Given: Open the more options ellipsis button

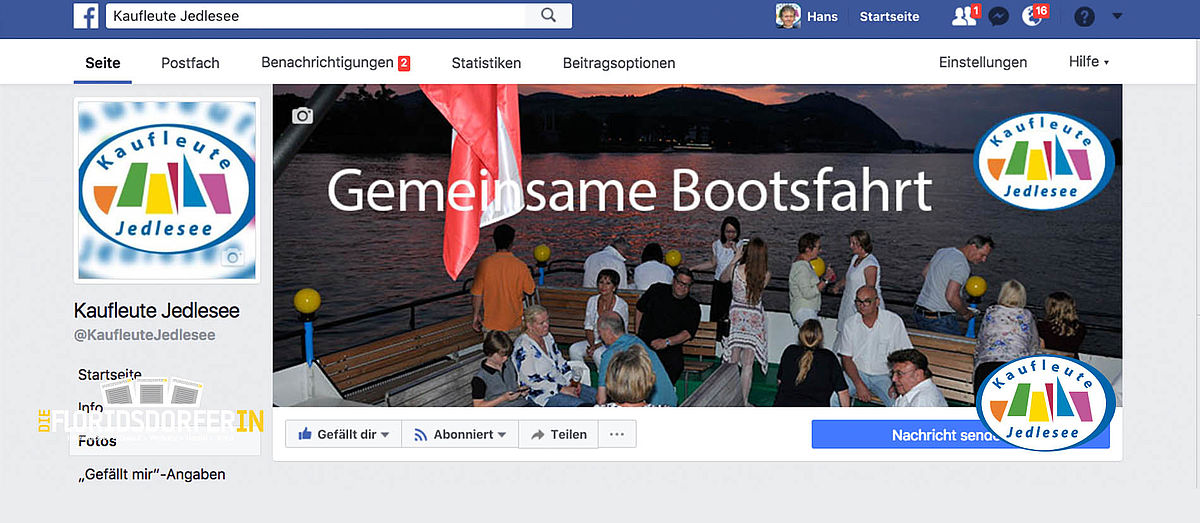Looking at the screenshot, I should pos(617,434).
